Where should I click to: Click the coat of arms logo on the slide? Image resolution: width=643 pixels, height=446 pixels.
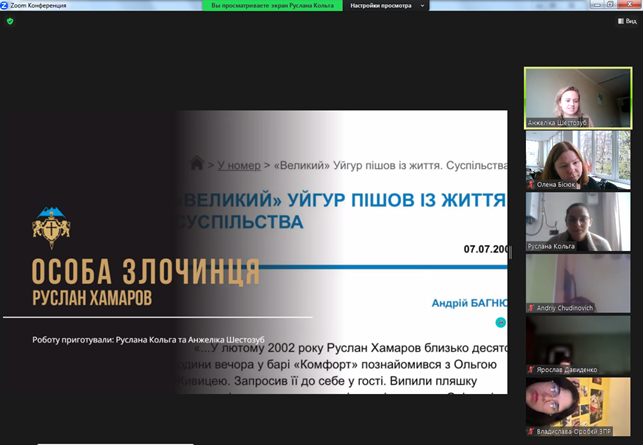click(x=51, y=228)
